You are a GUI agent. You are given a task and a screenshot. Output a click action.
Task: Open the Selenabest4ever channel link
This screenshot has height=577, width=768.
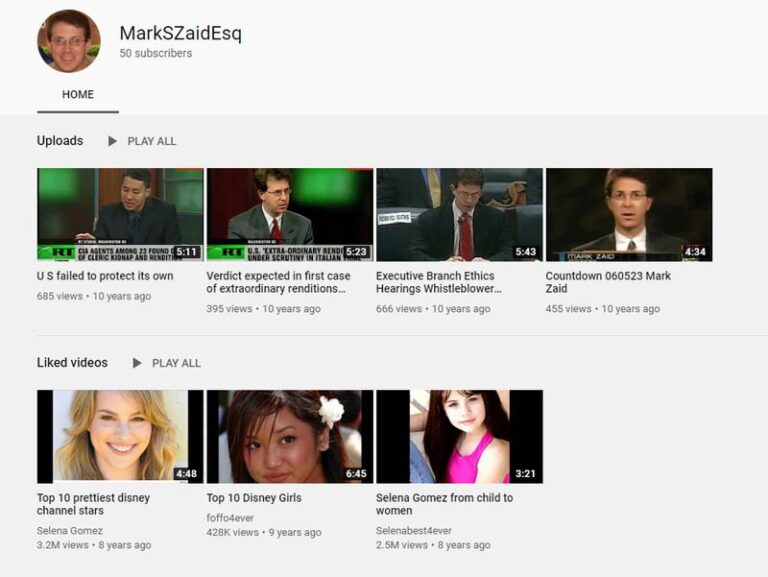(414, 530)
